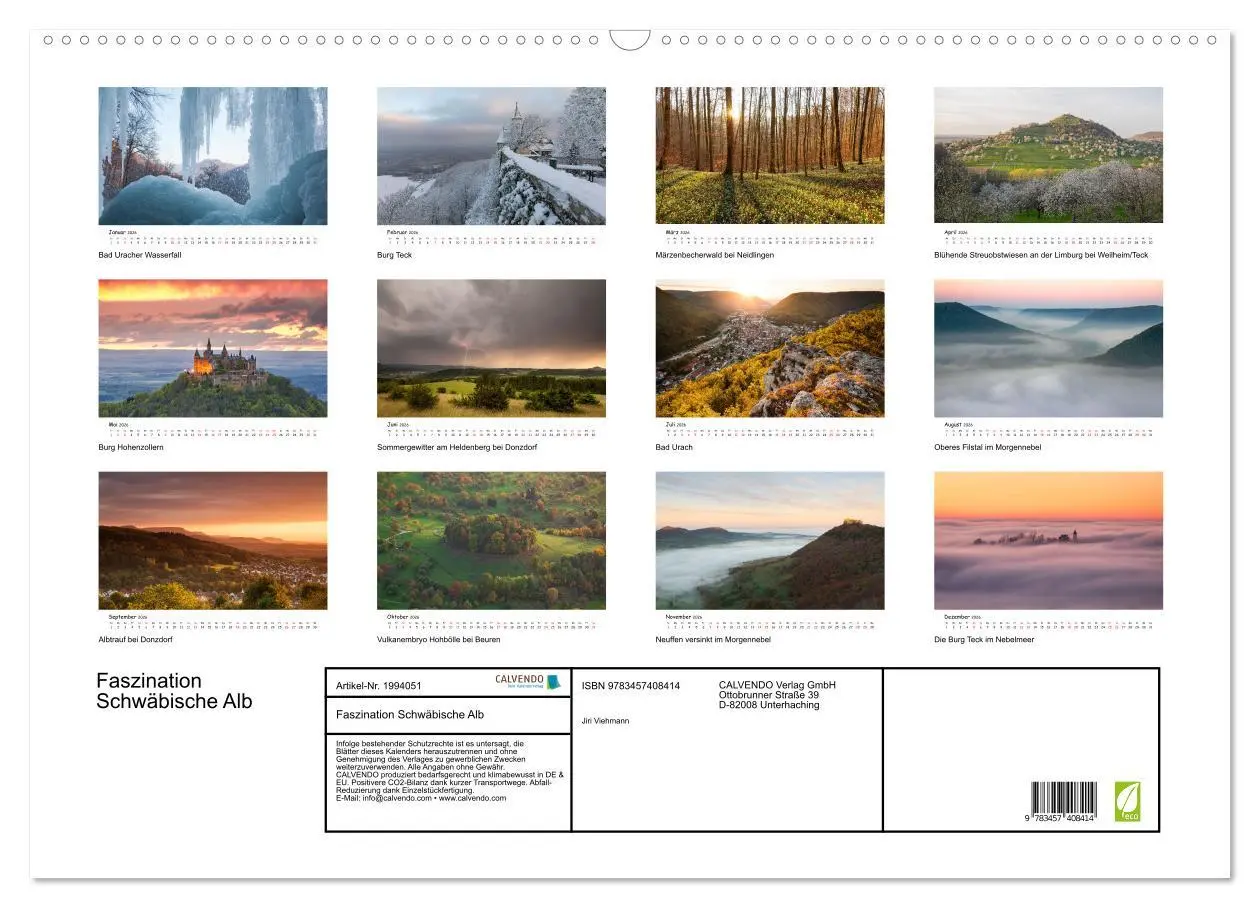Click the ISBN barcode
This screenshot has height=908, width=1260.
pyautogui.click(x=1063, y=803)
